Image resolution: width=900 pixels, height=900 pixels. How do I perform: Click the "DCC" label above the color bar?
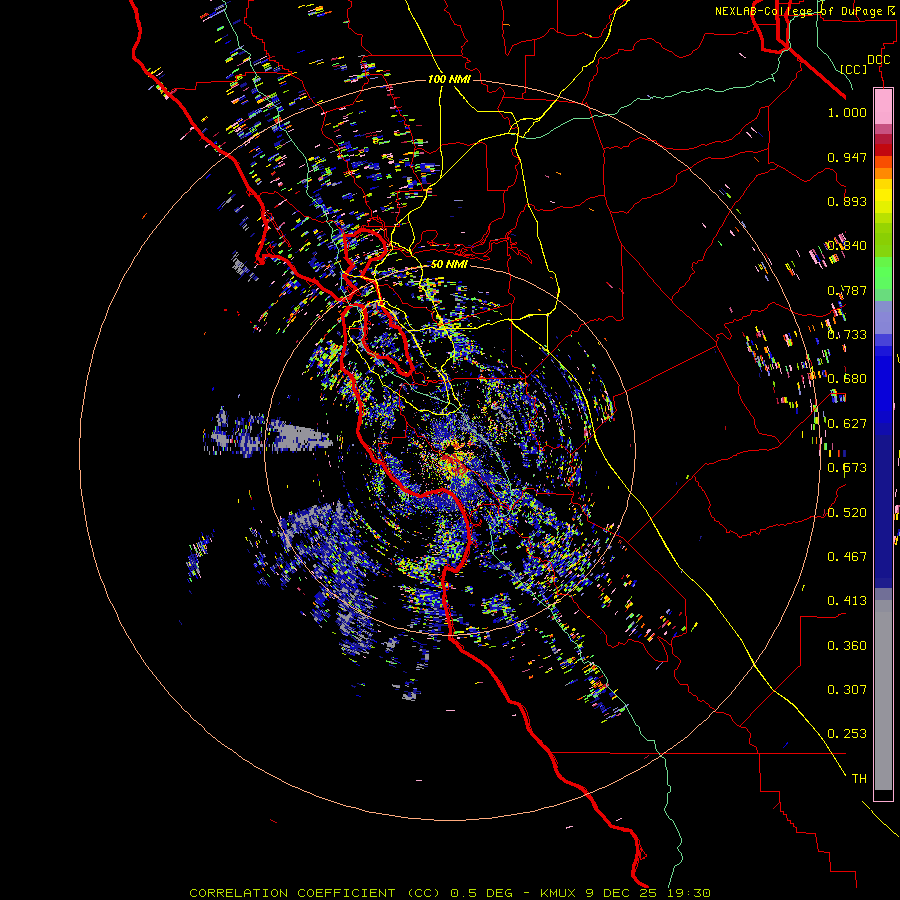878,60
